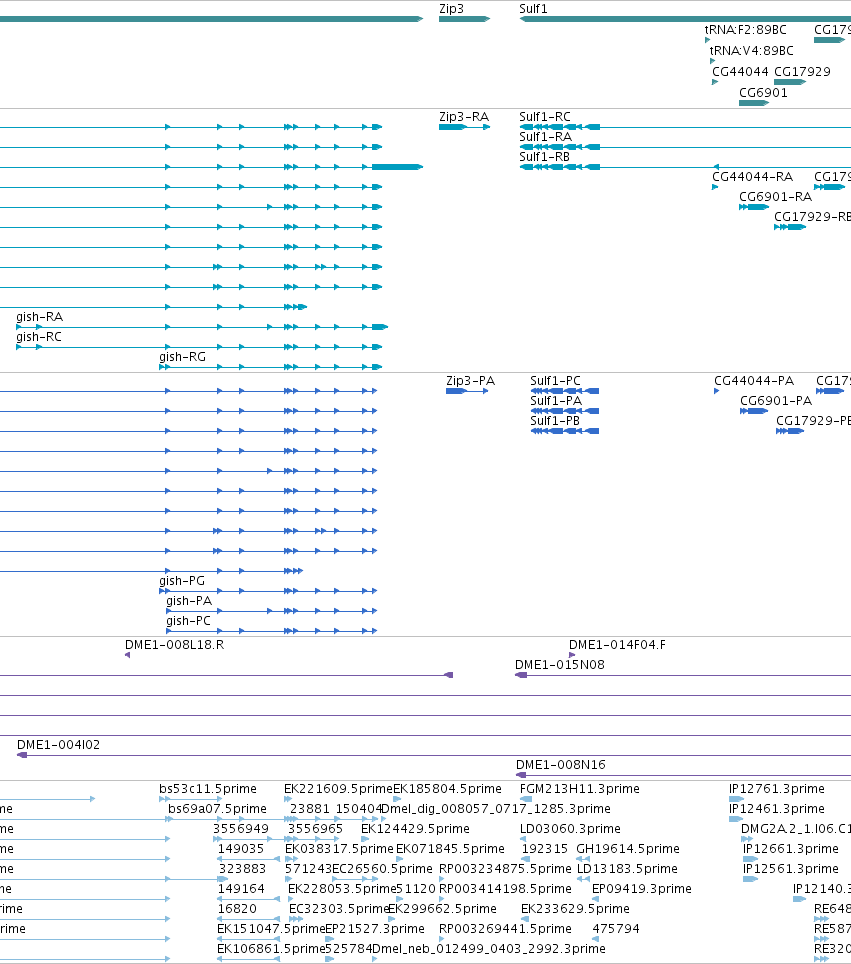Open the Sulf1-PB protein label

click(555, 421)
